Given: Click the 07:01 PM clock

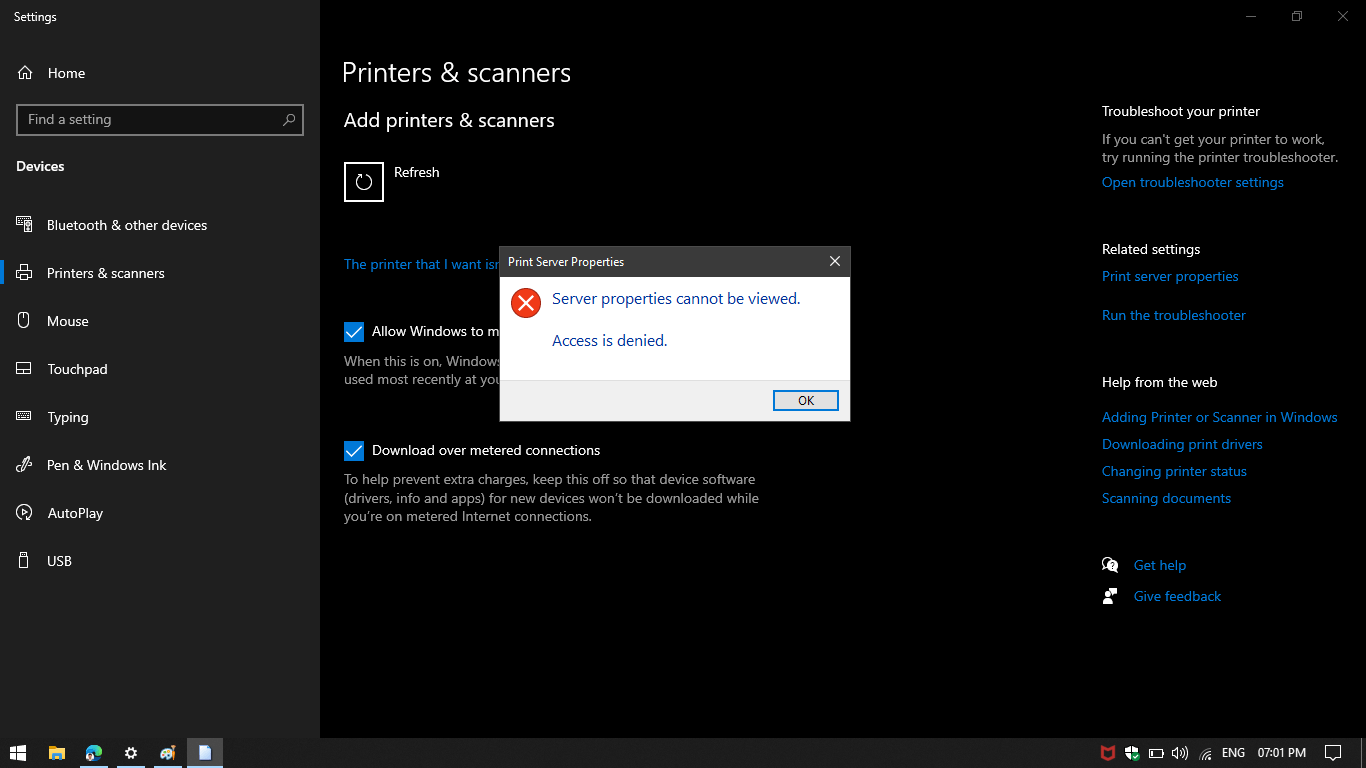Looking at the screenshot, I should click(x=1282, y=753).
